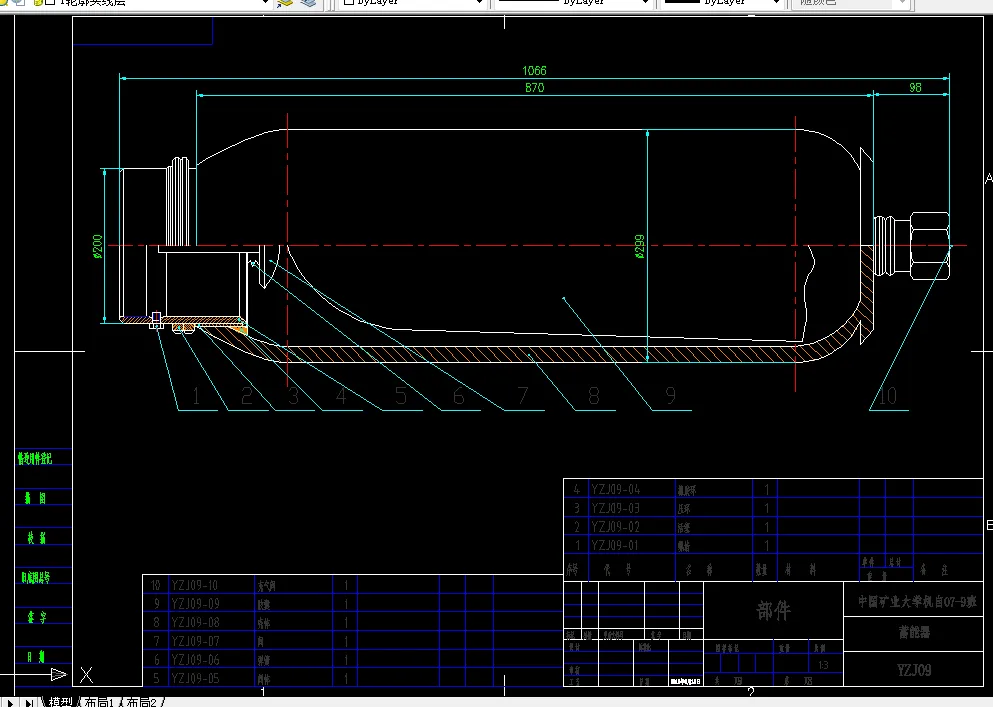Select the ø299 diameter dimension text
Viewport: 993px width, 707px height.
coord(640,246)
